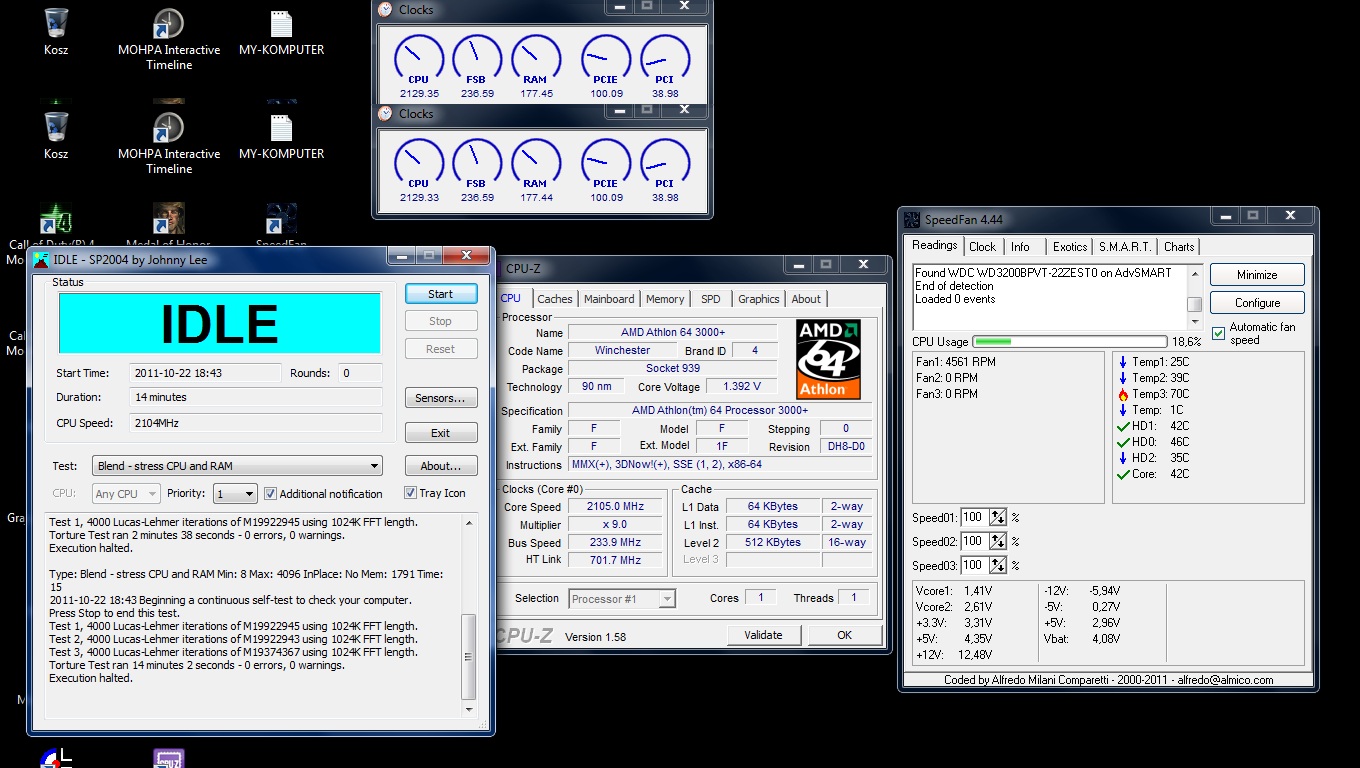The image size is (1360, 768).
Task: Click the SP2004 title bar icon
Action: click(x=41, y=260)
